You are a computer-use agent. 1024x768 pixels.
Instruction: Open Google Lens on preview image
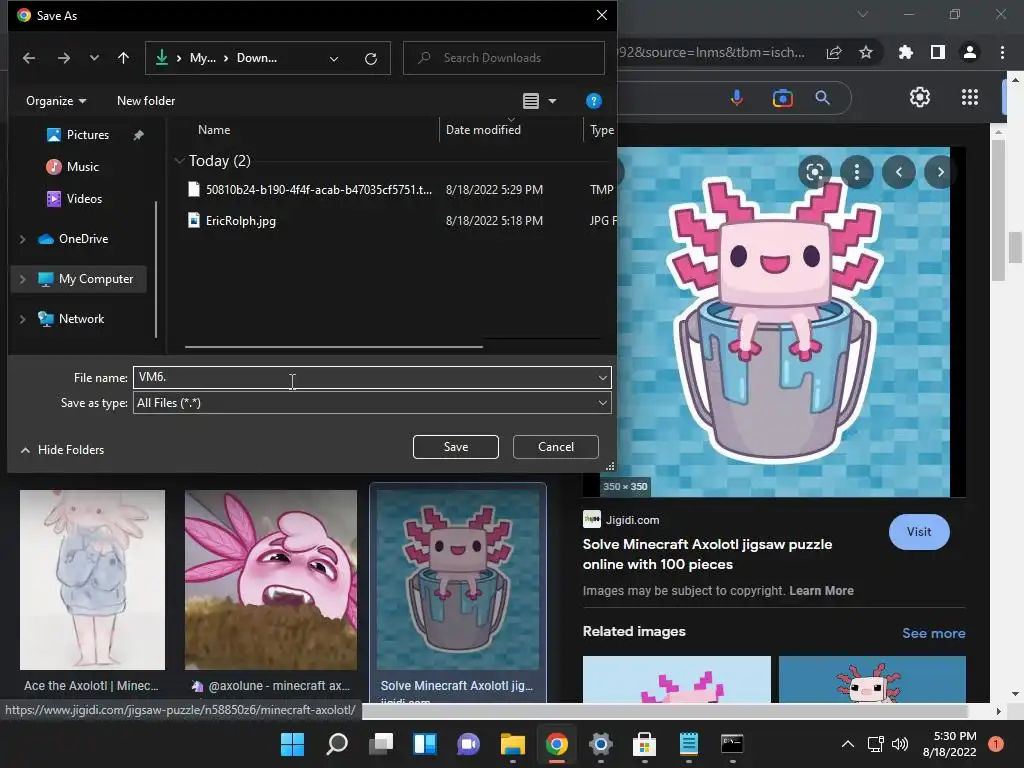click(x=814, y=172)
